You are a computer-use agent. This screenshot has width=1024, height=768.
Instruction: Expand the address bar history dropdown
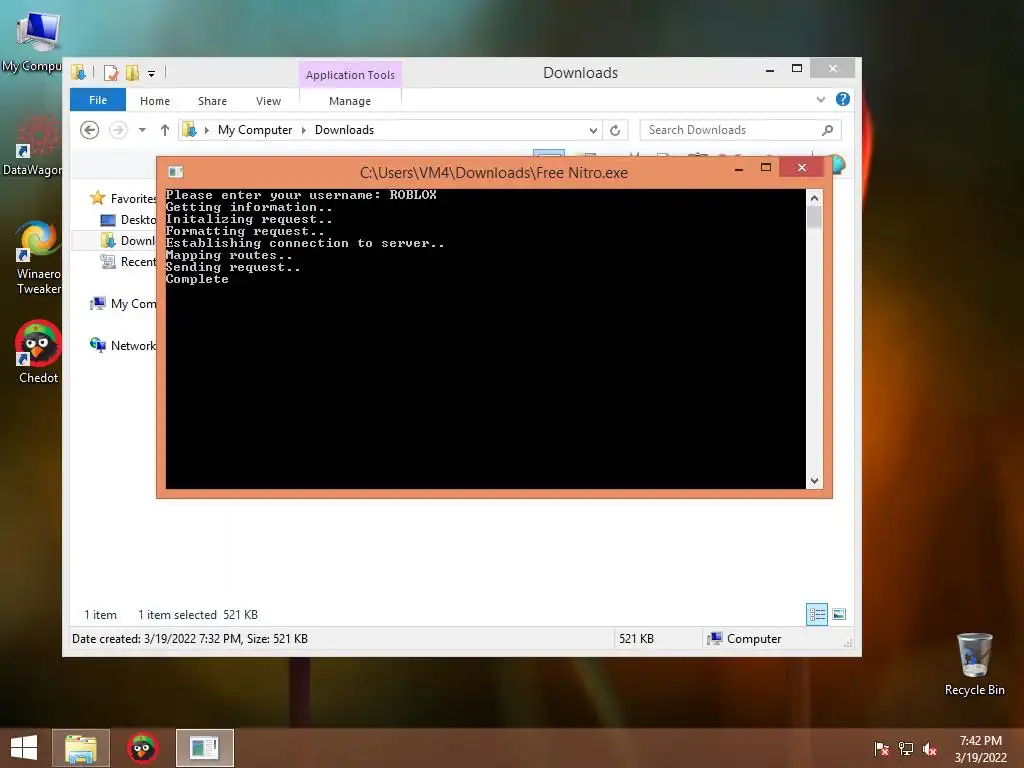pyautogui.click(x=593, y=130)
